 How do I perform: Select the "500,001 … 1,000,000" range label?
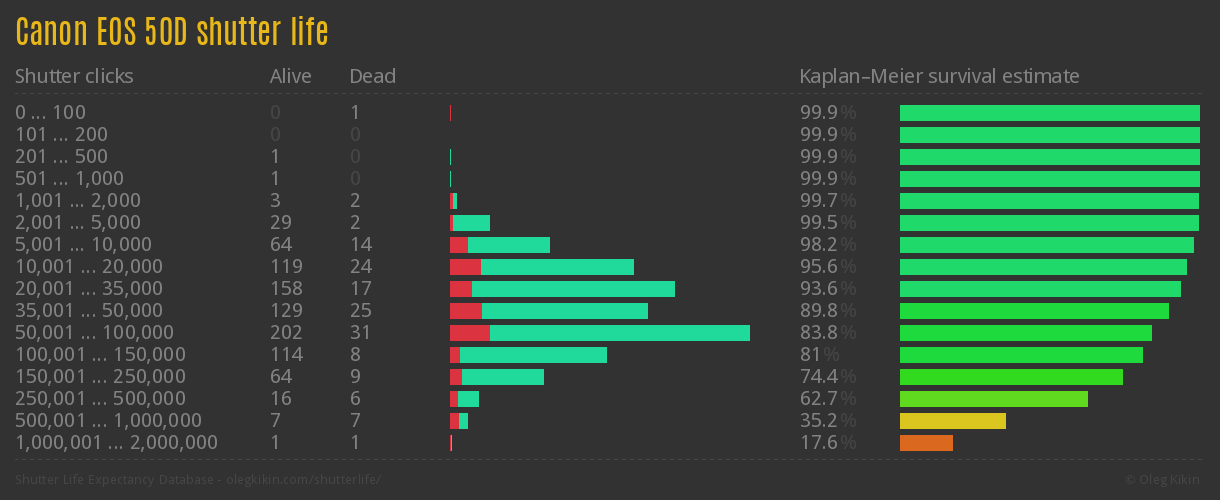(x=108, y=421)
